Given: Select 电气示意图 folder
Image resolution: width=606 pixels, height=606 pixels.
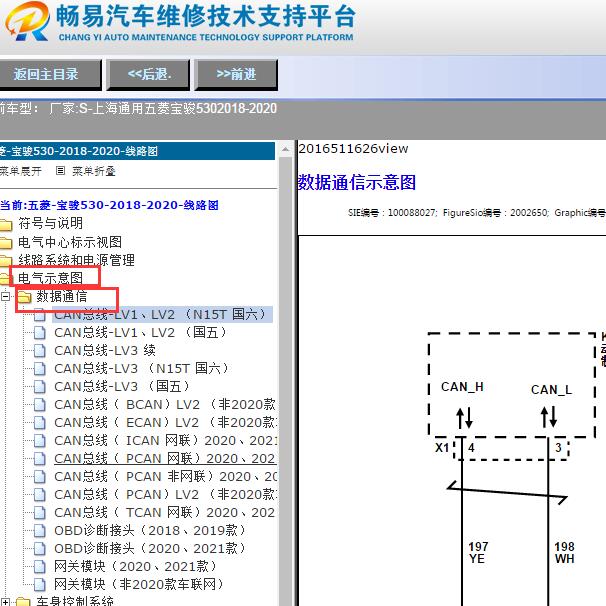Looking at the screenshot, I should (50, 277).
